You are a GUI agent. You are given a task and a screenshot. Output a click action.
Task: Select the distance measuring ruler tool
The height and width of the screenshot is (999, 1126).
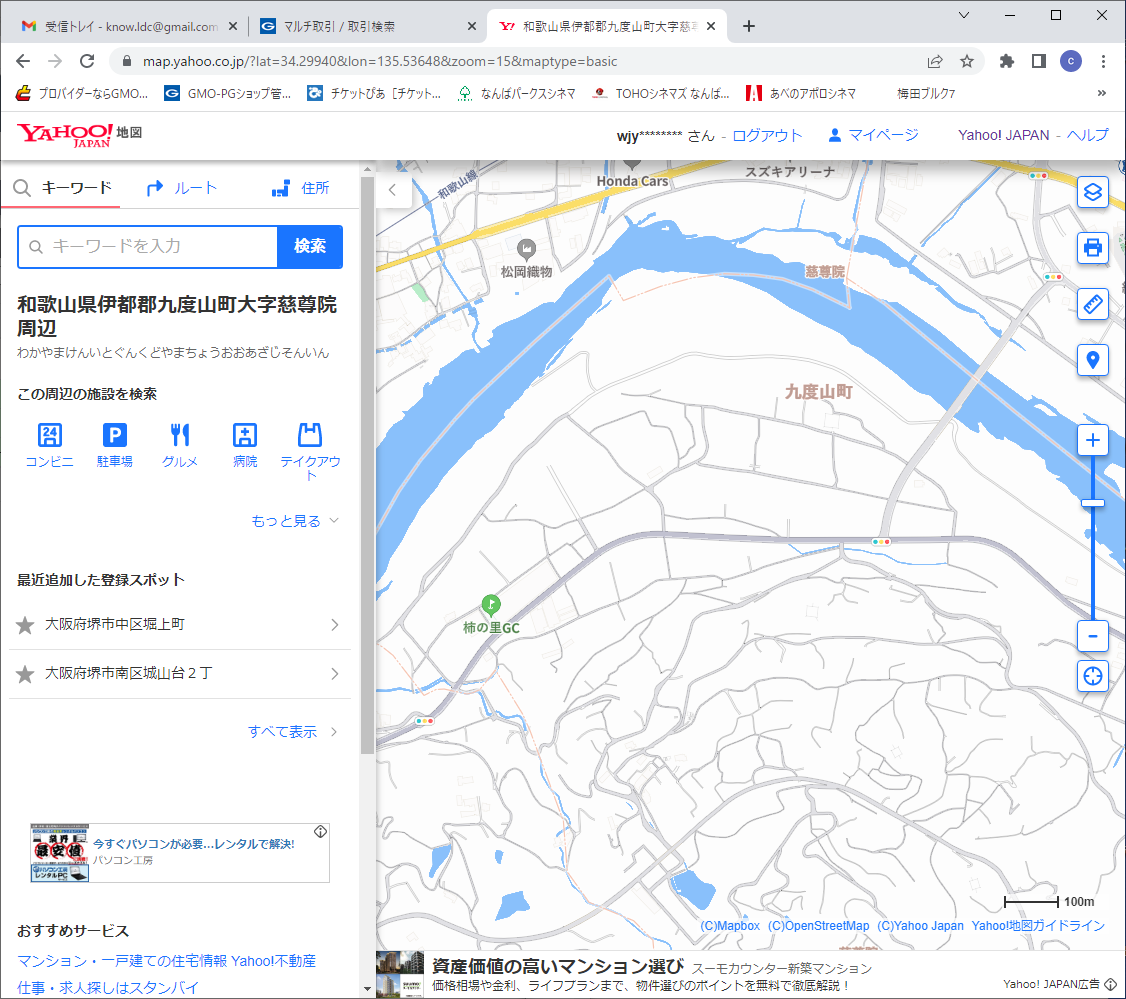[1092, 304]
